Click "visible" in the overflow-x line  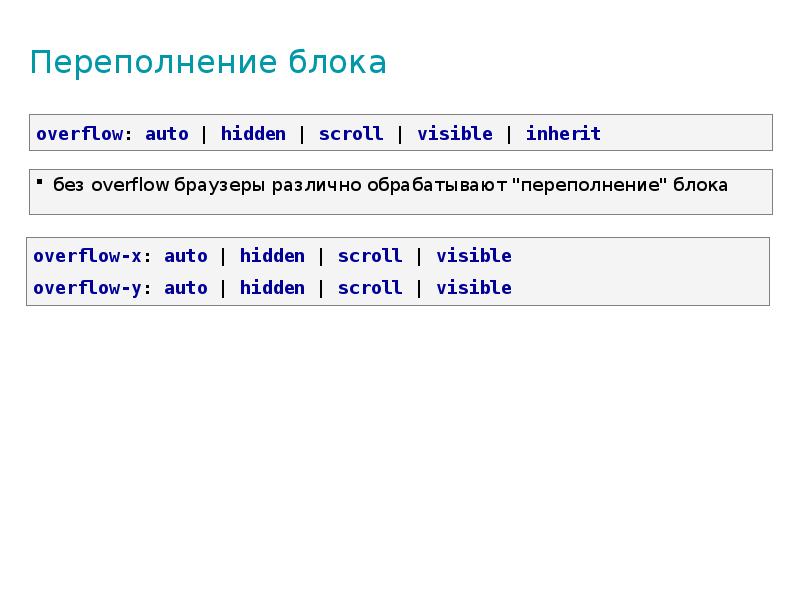point(474,256)
